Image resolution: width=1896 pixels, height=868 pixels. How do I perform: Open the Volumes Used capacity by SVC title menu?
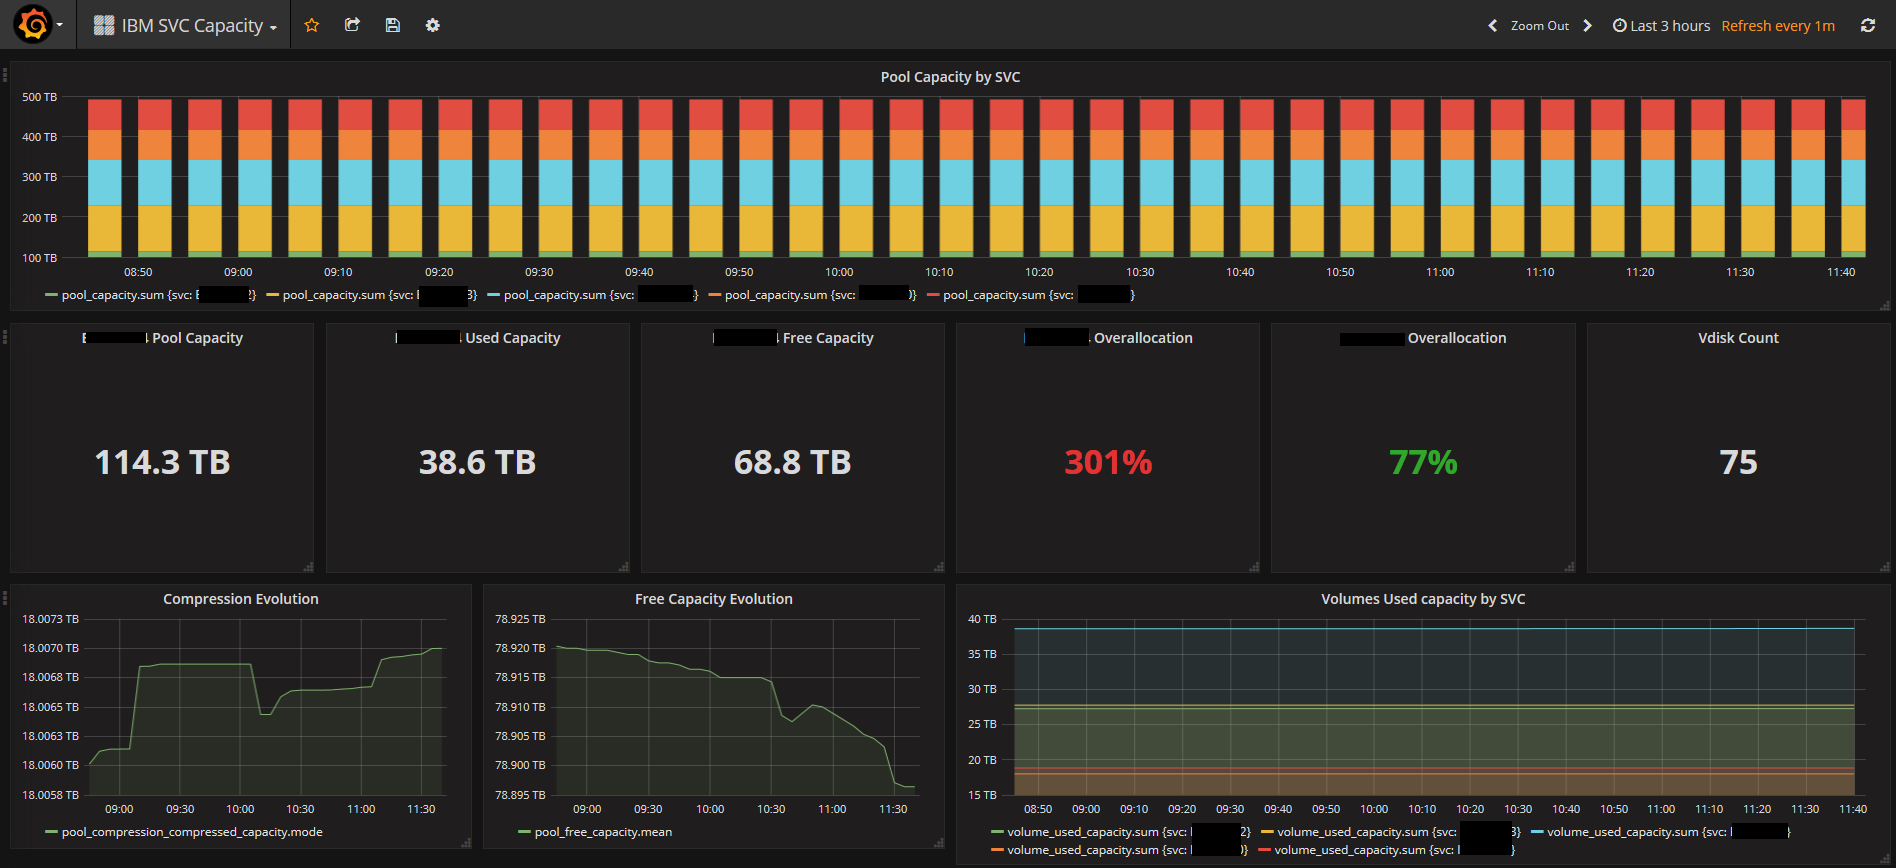coord(1423,599)
